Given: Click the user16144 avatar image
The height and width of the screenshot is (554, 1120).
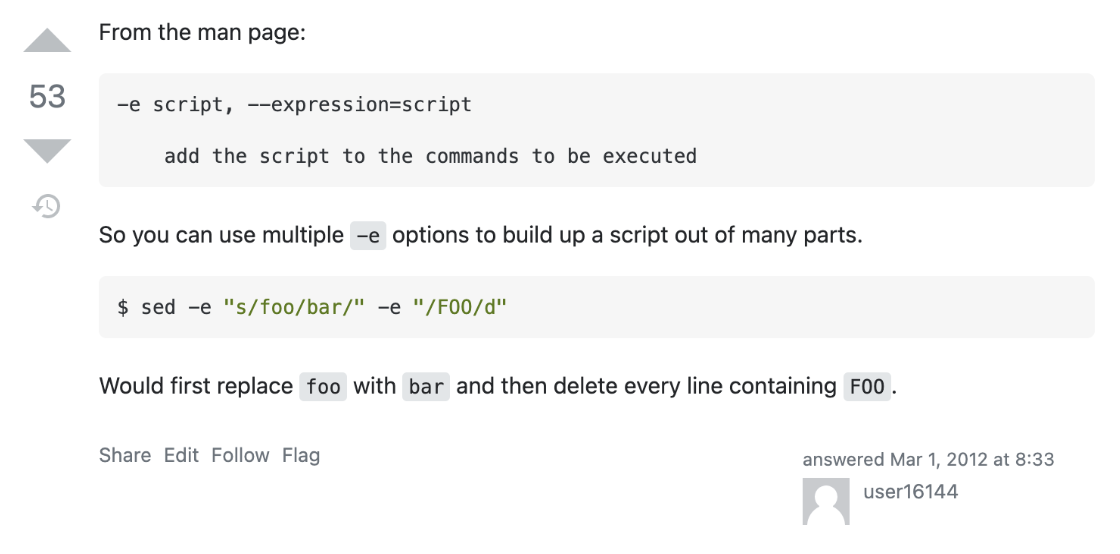Looking at the screenshot, I should point(826,501).
